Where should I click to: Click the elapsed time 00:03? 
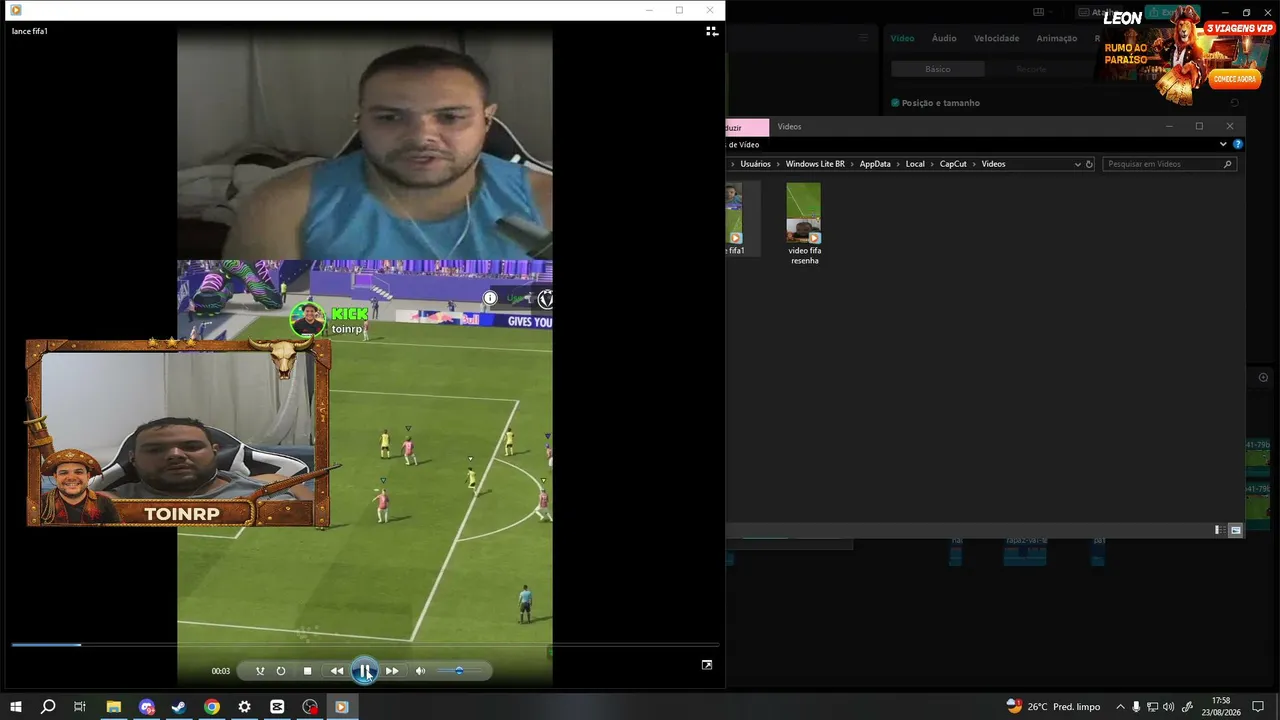(x=221, y=671)
